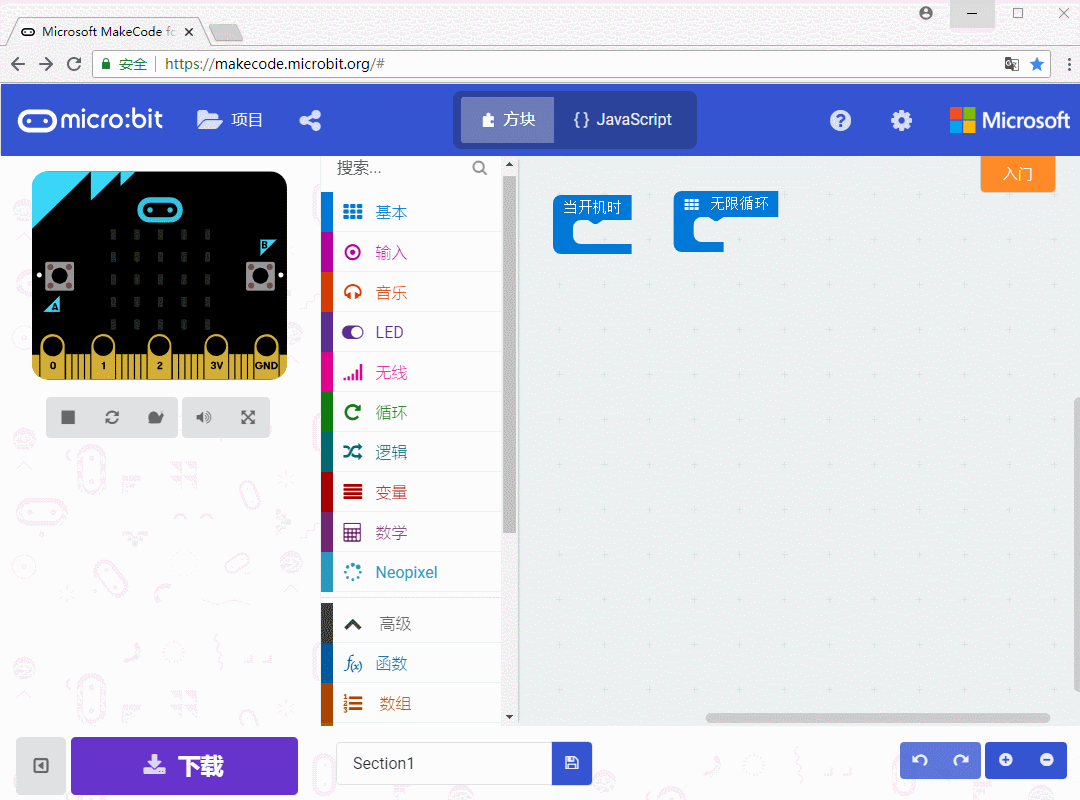Open the settings gear menu
The width and height of the screenshot is (1080, 800).
pos(901,121)
